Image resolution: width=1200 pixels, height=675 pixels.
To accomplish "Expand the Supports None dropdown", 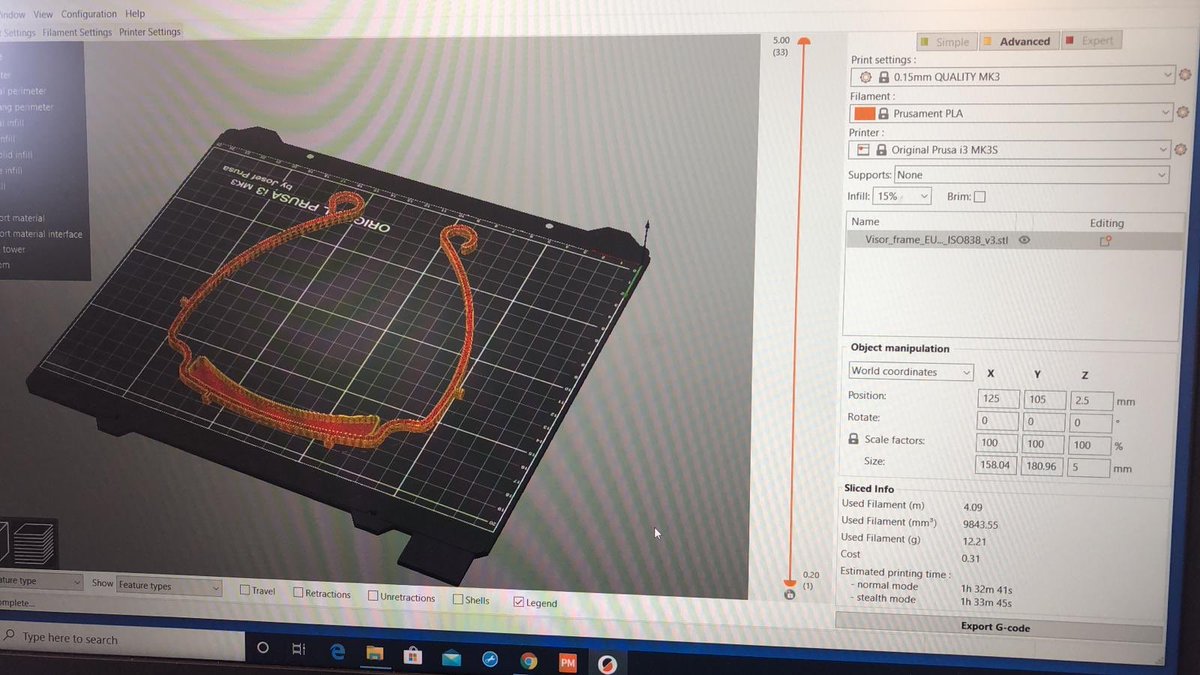I will click(1032, 175).
